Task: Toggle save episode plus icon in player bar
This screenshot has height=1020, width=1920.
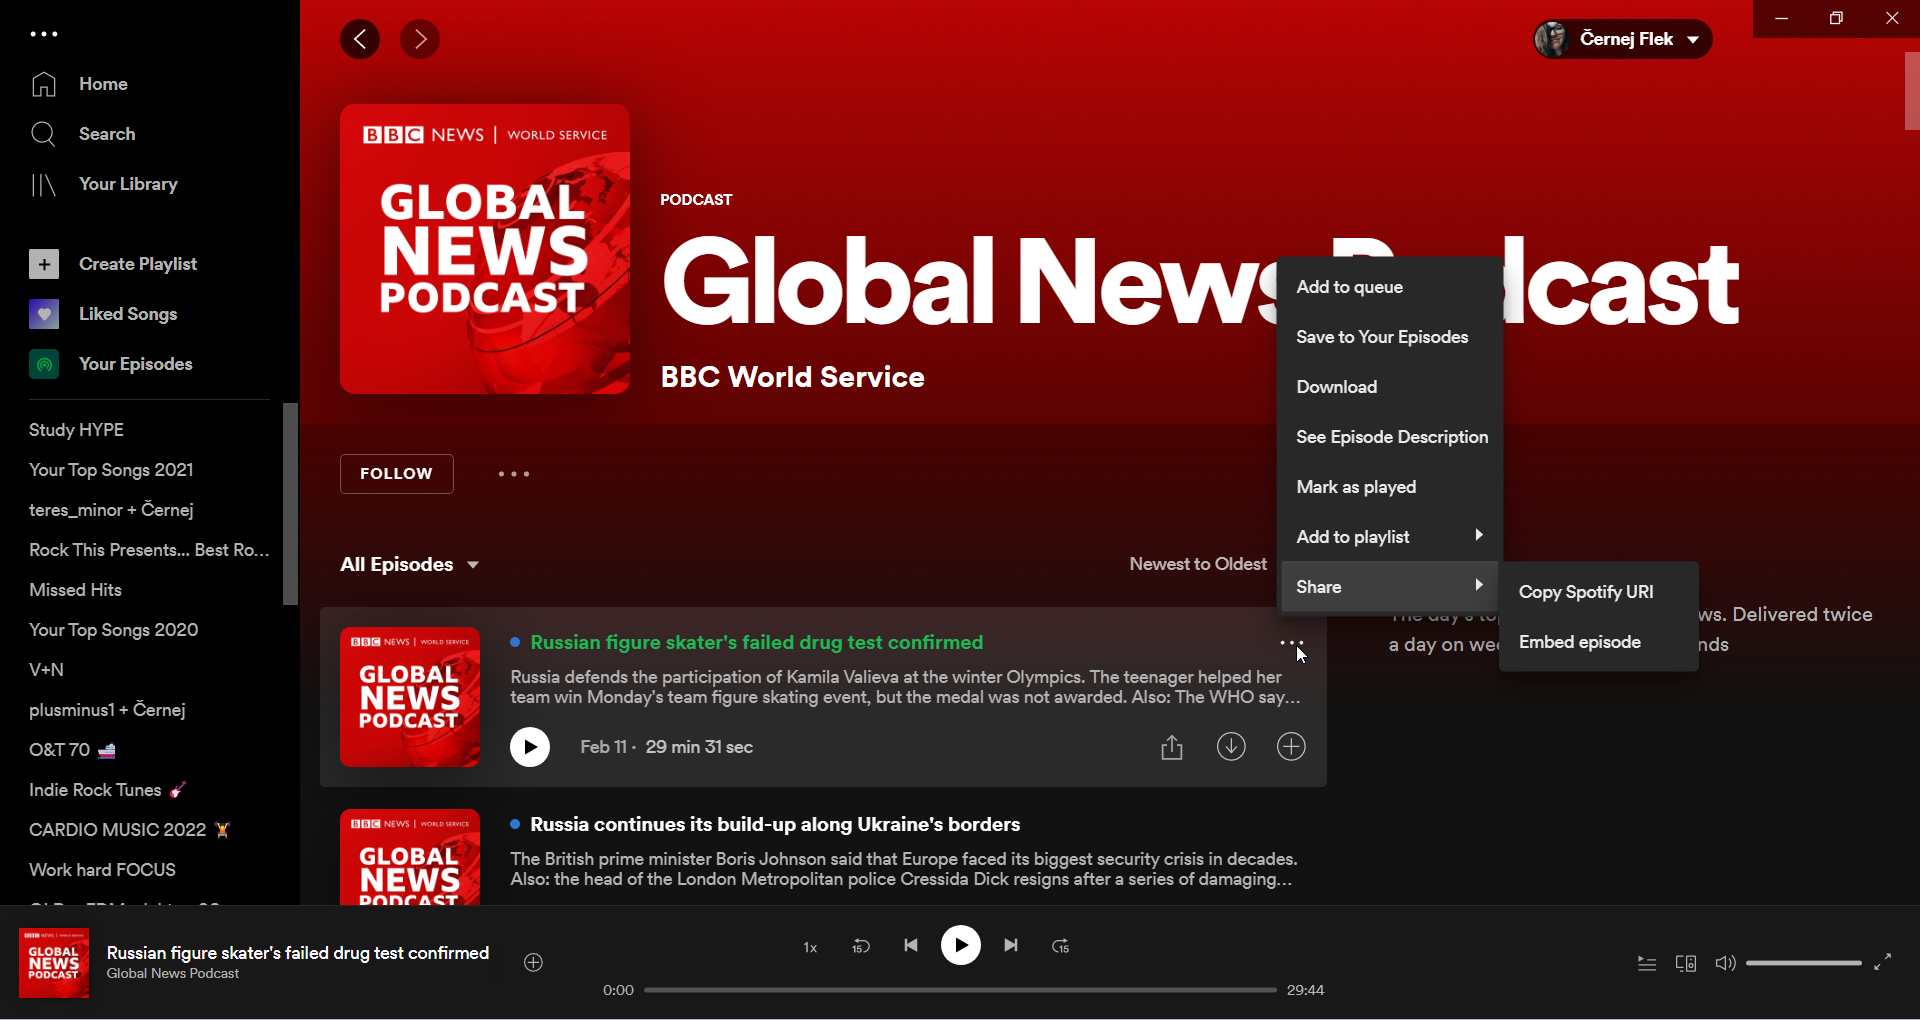Action: click(x=534, y=962)
